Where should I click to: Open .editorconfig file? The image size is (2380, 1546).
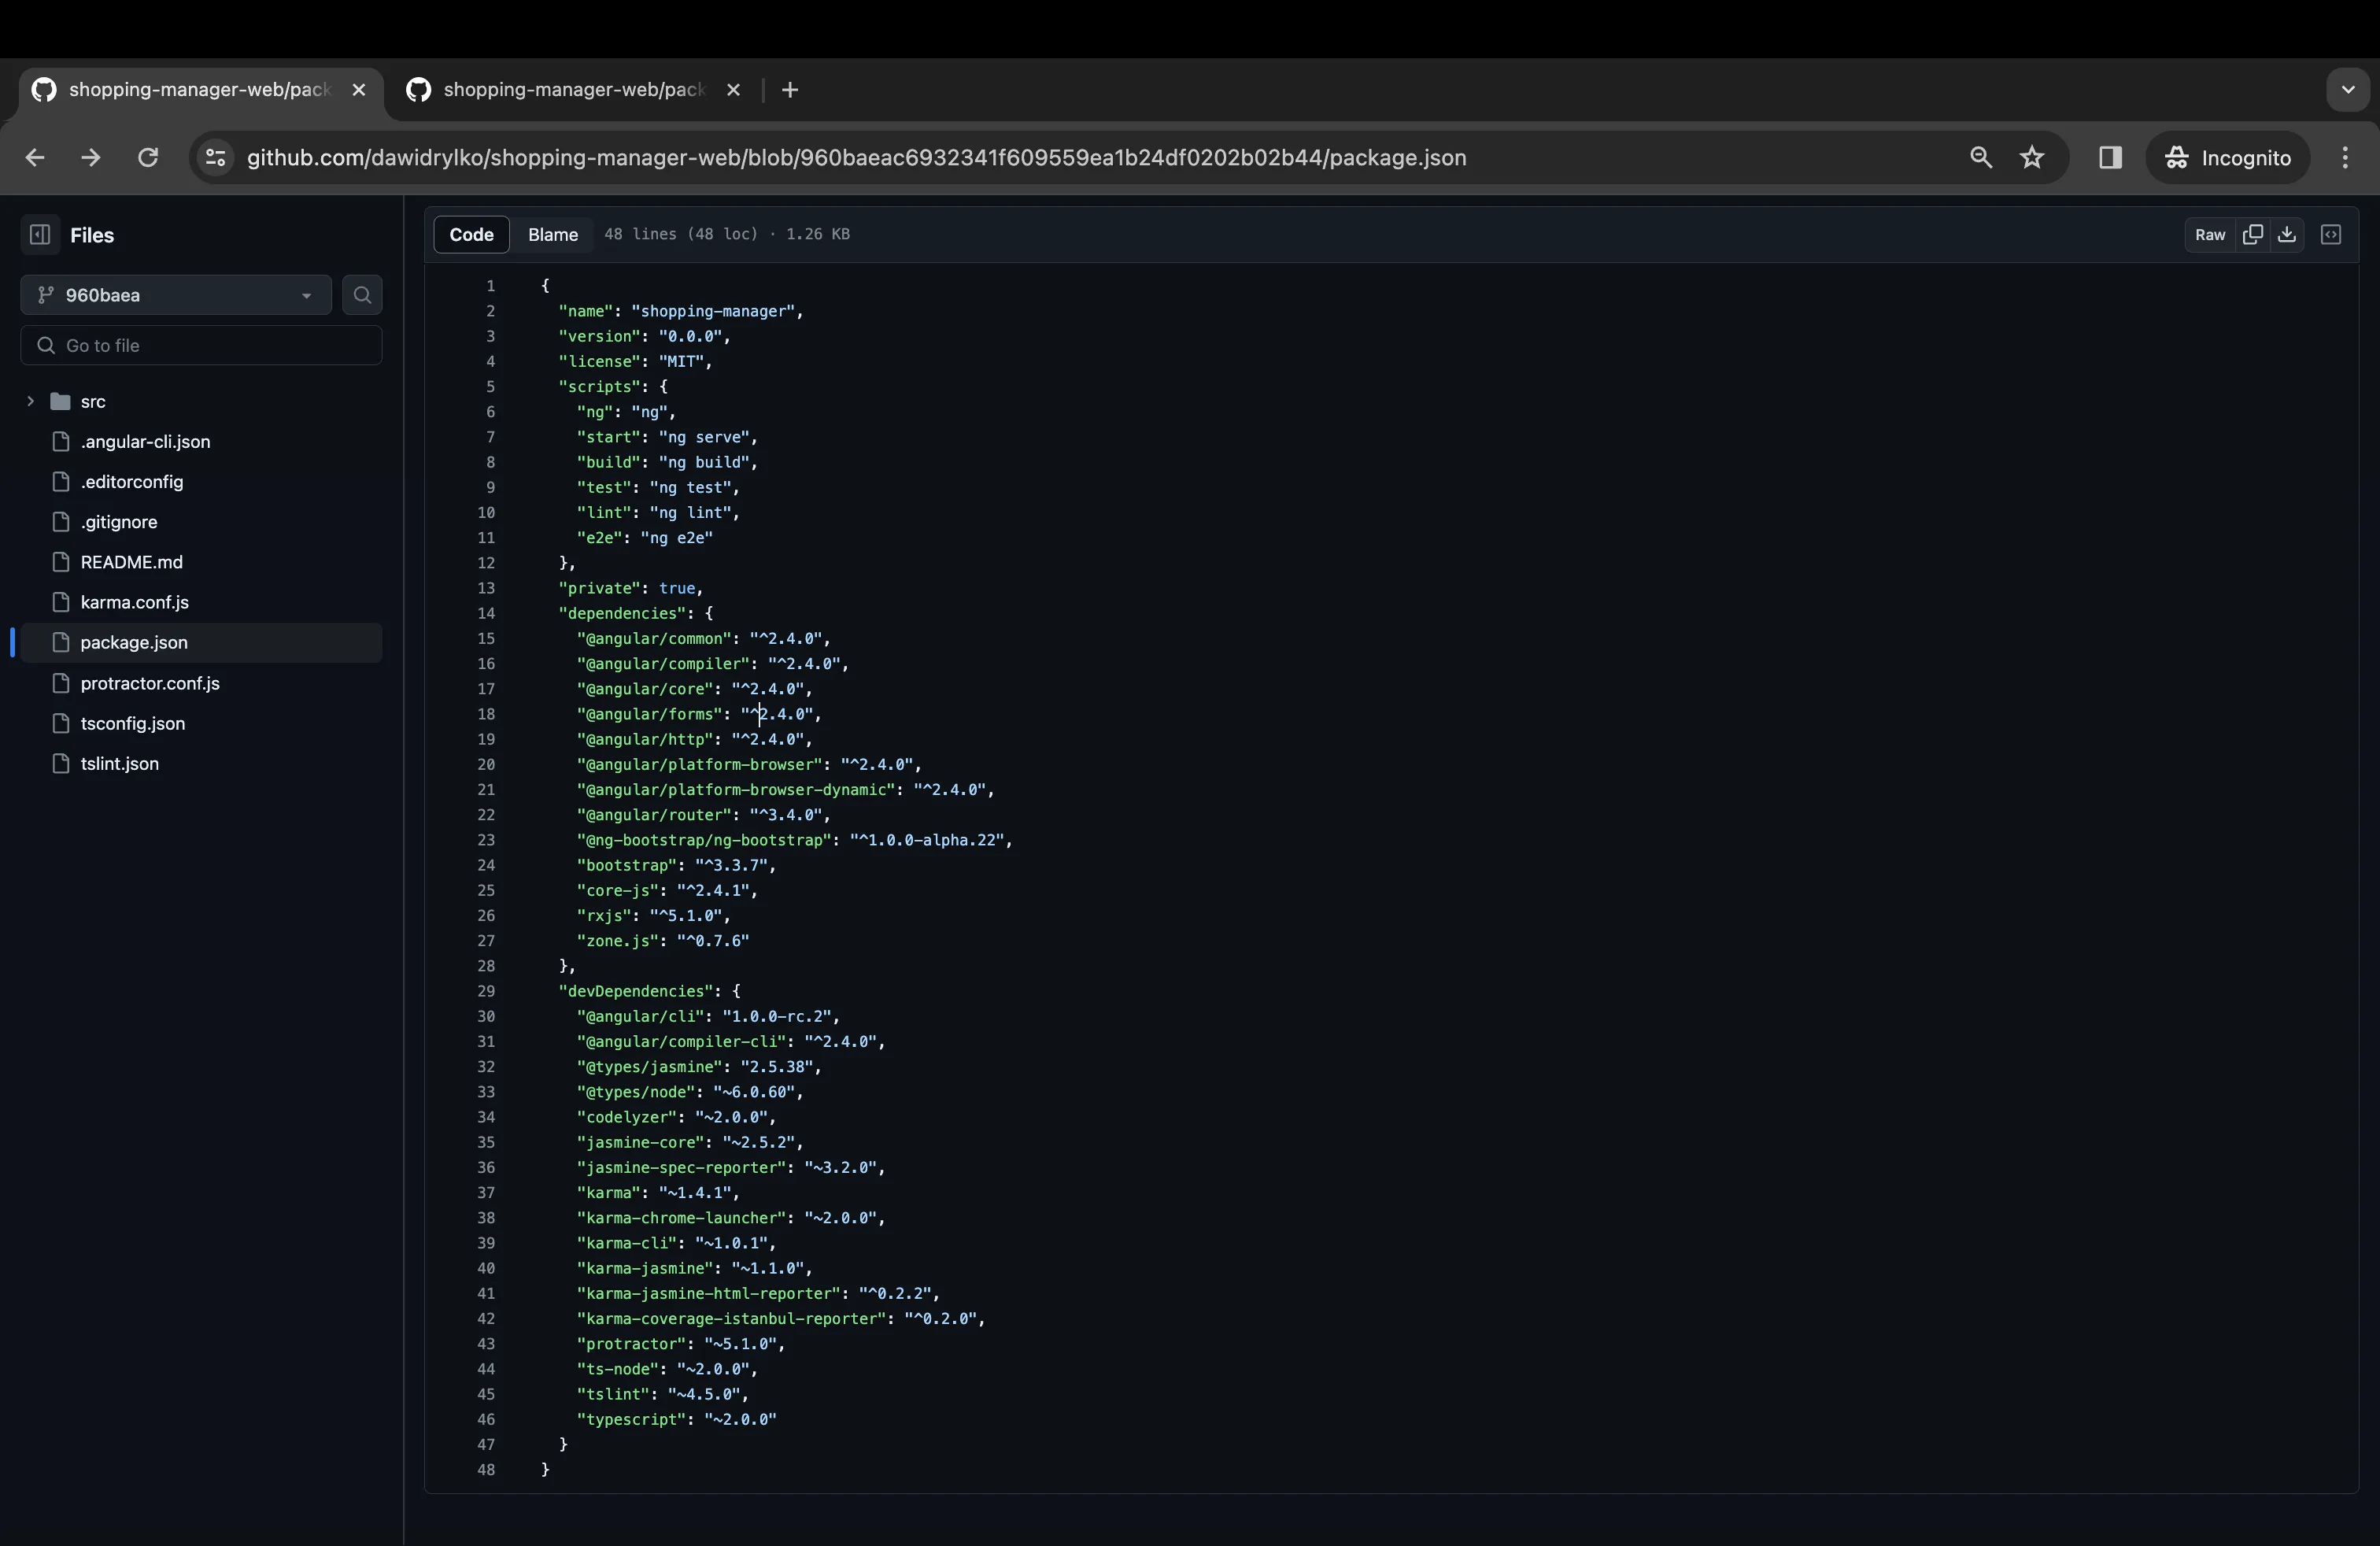coord(132,482)
